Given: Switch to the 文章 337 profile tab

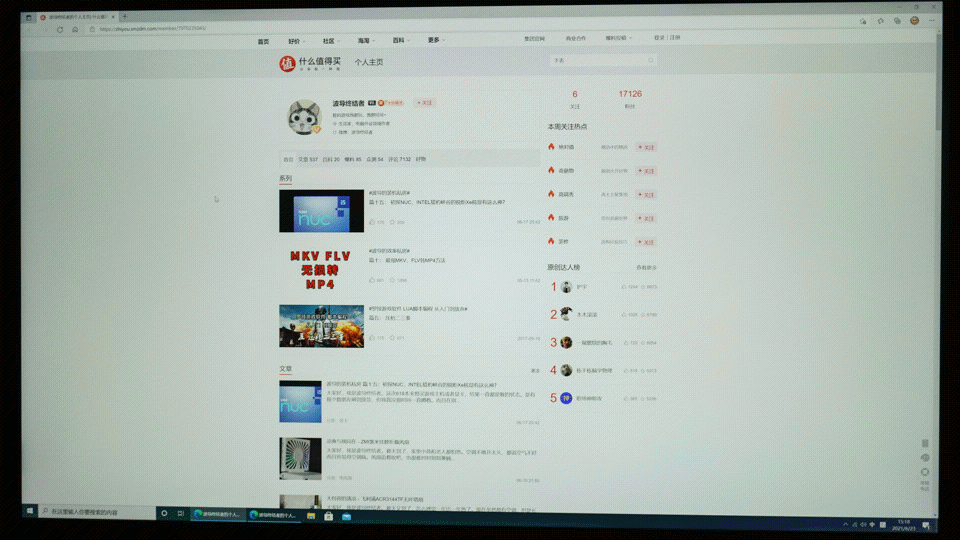Looking at the screenshot, I should tap(308, 159).
